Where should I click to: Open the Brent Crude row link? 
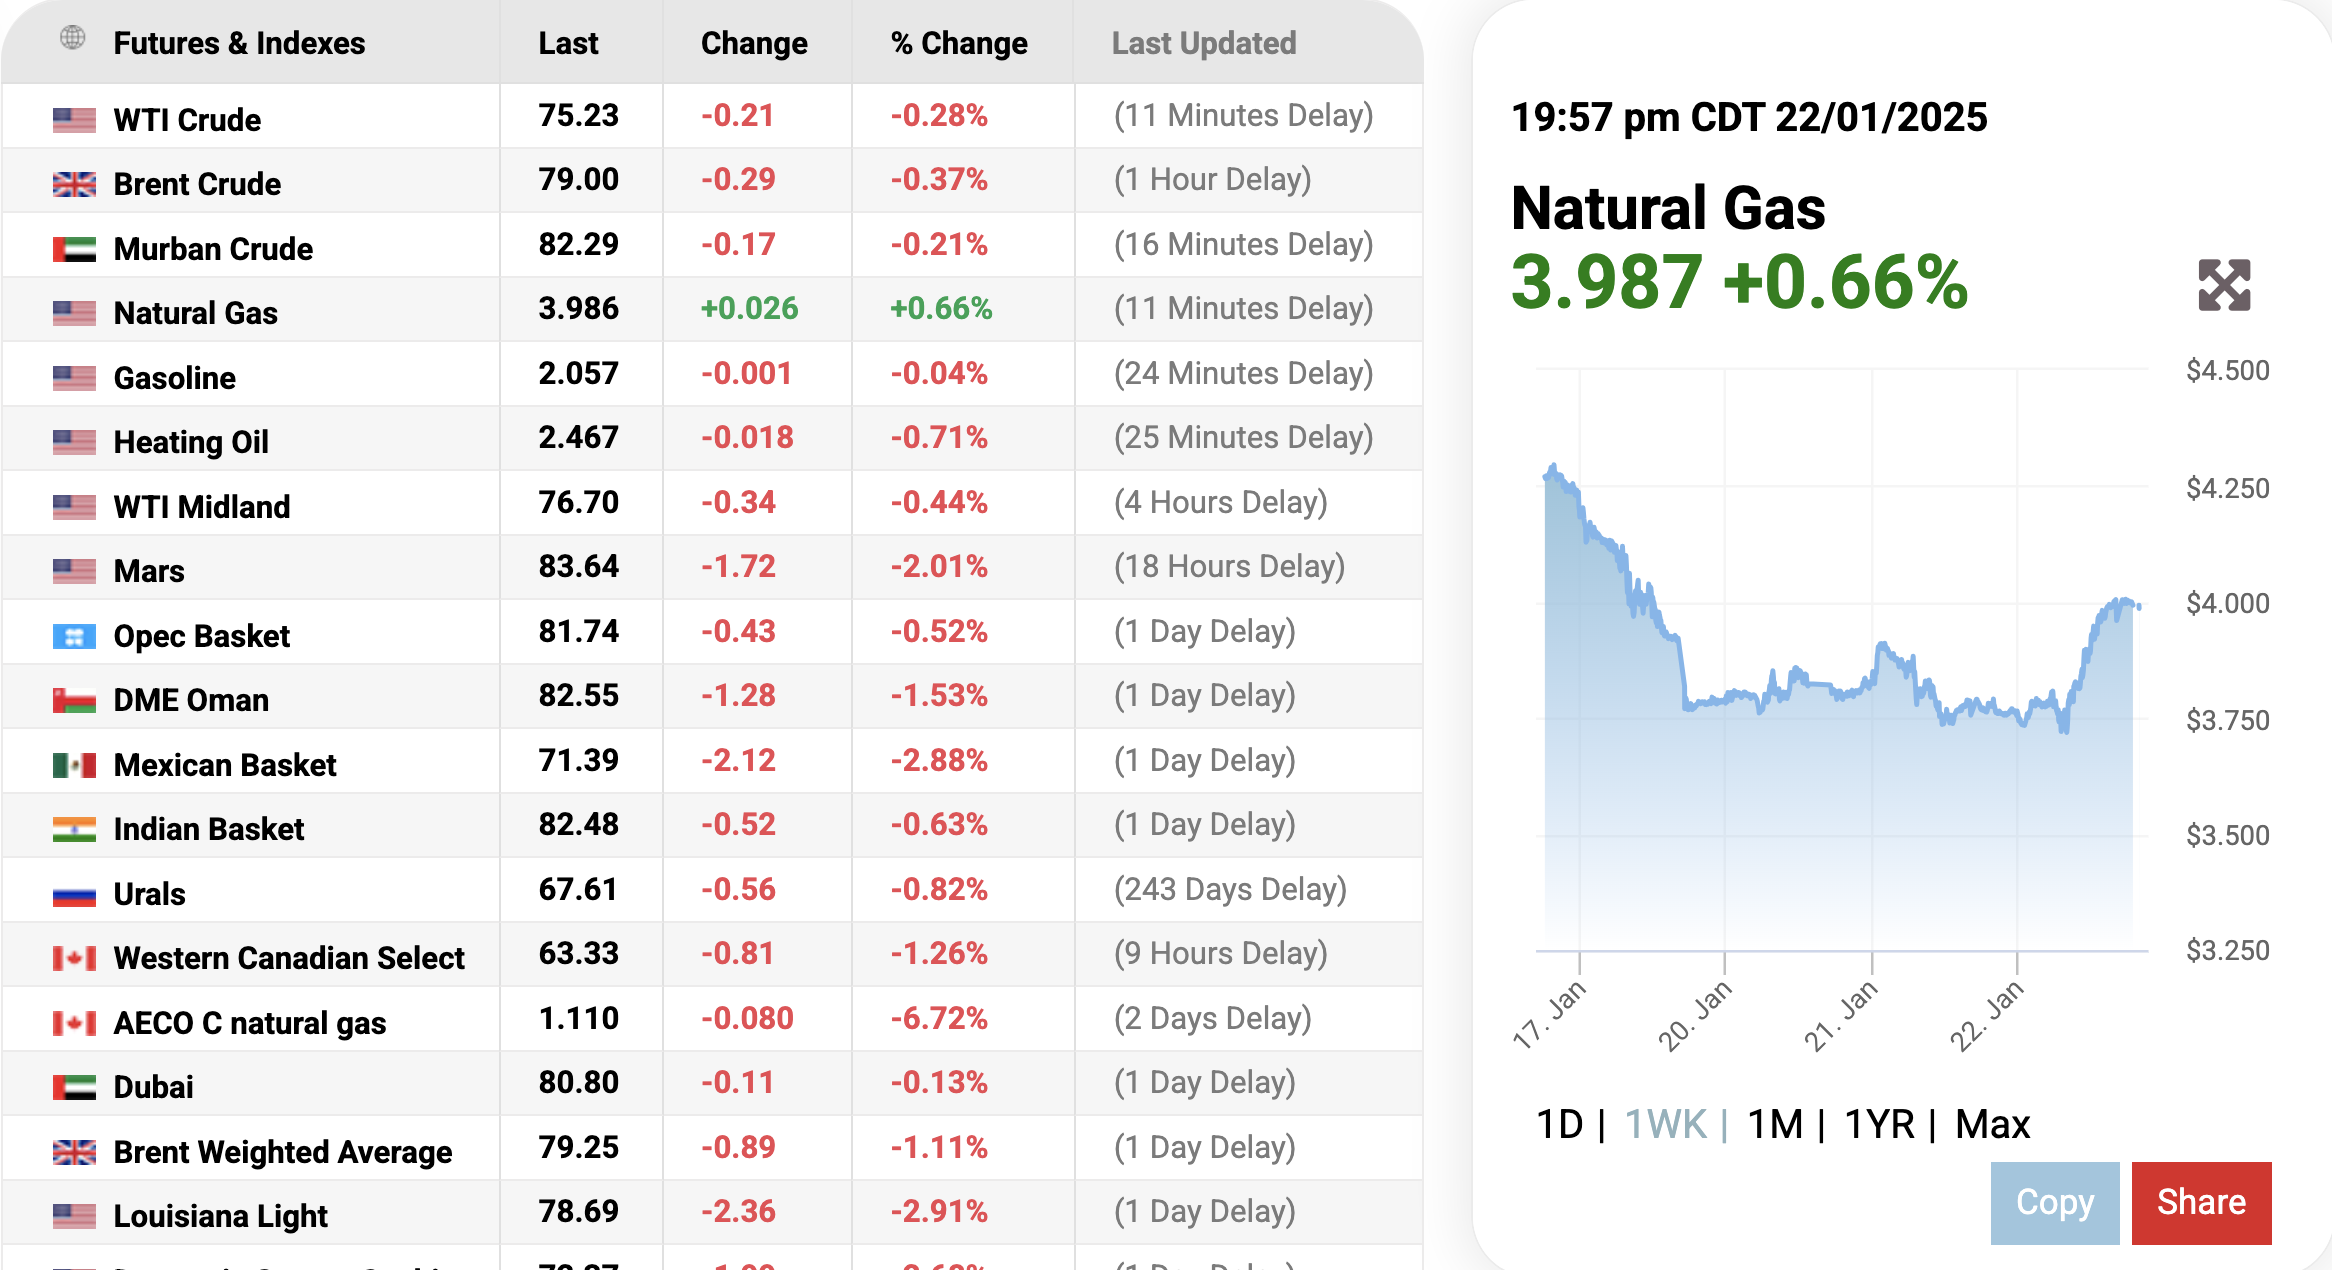pos(197,184)
